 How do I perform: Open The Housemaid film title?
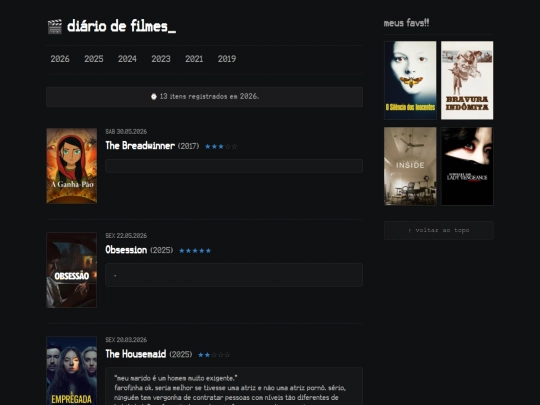136,354
